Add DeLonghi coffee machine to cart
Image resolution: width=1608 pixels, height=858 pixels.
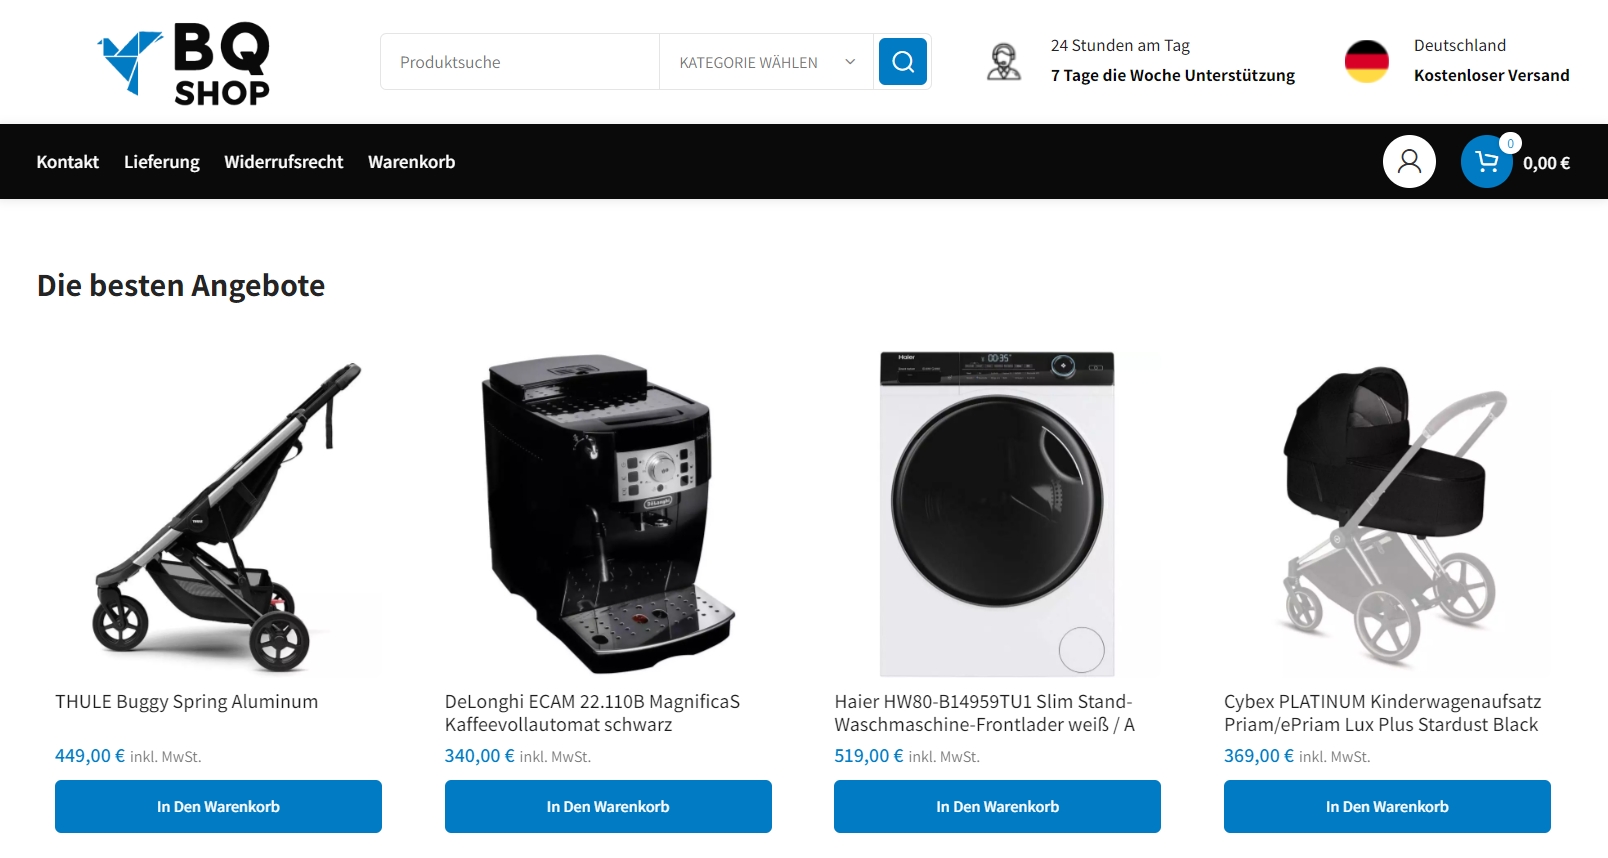tap(608, 806)
